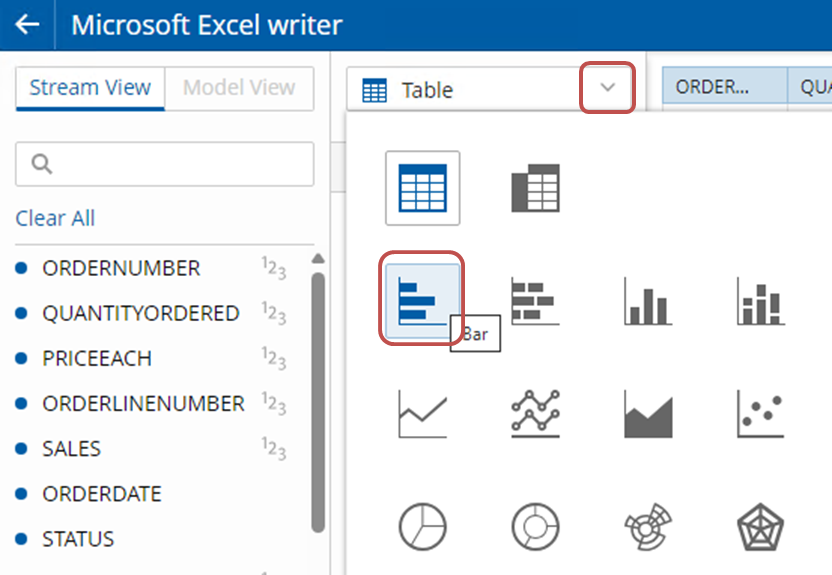Choose the stacked bar chart icon
The width and height of the screenshot is (832, 575).
coord(535,301)
